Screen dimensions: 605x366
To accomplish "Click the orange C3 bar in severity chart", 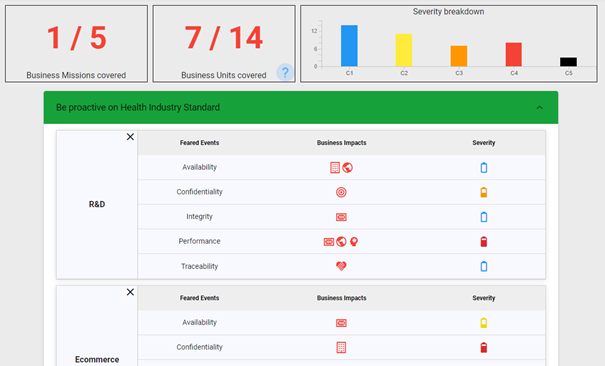I will coord(459,56).
